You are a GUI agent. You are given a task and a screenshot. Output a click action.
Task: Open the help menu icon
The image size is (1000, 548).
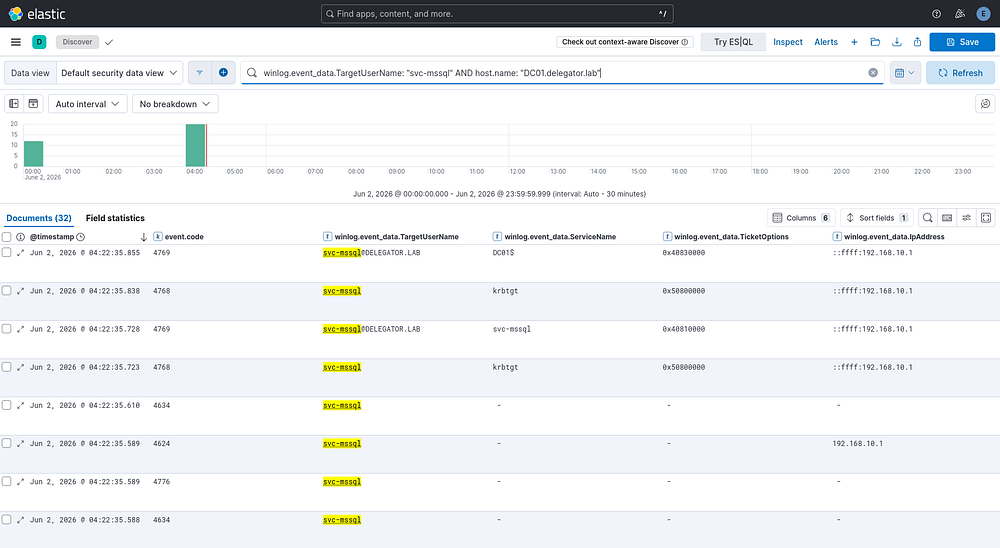(x=936, y=13)
